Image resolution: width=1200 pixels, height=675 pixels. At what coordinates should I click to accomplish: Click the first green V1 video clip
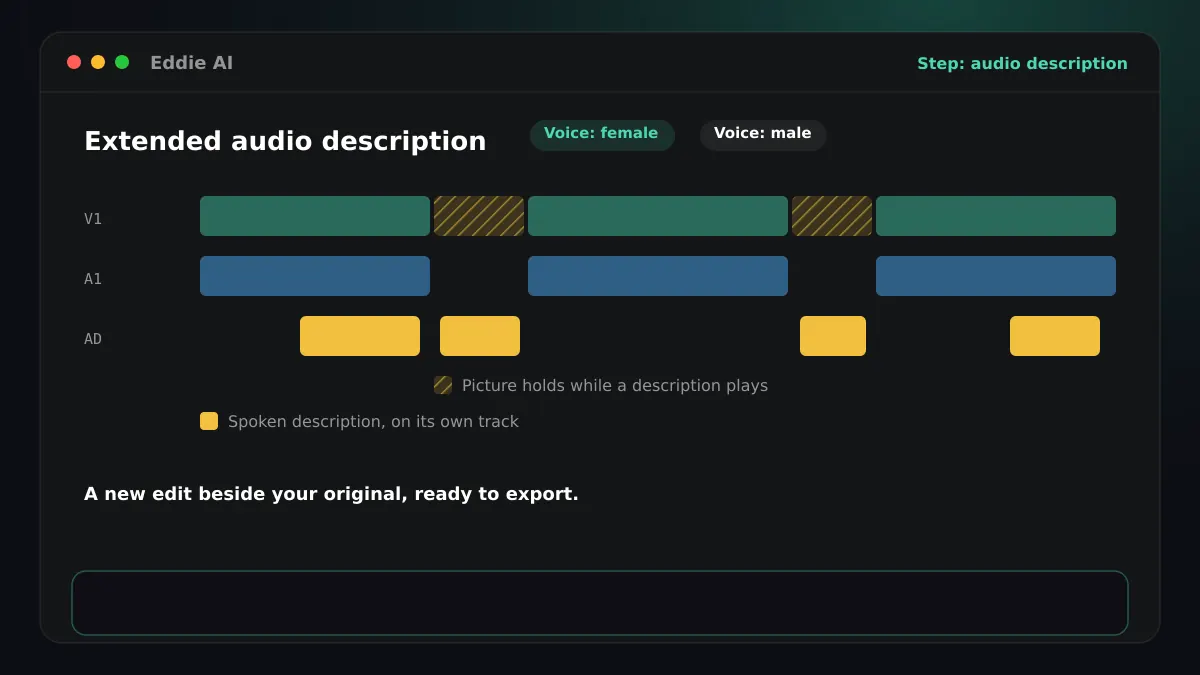click(315, 216)
